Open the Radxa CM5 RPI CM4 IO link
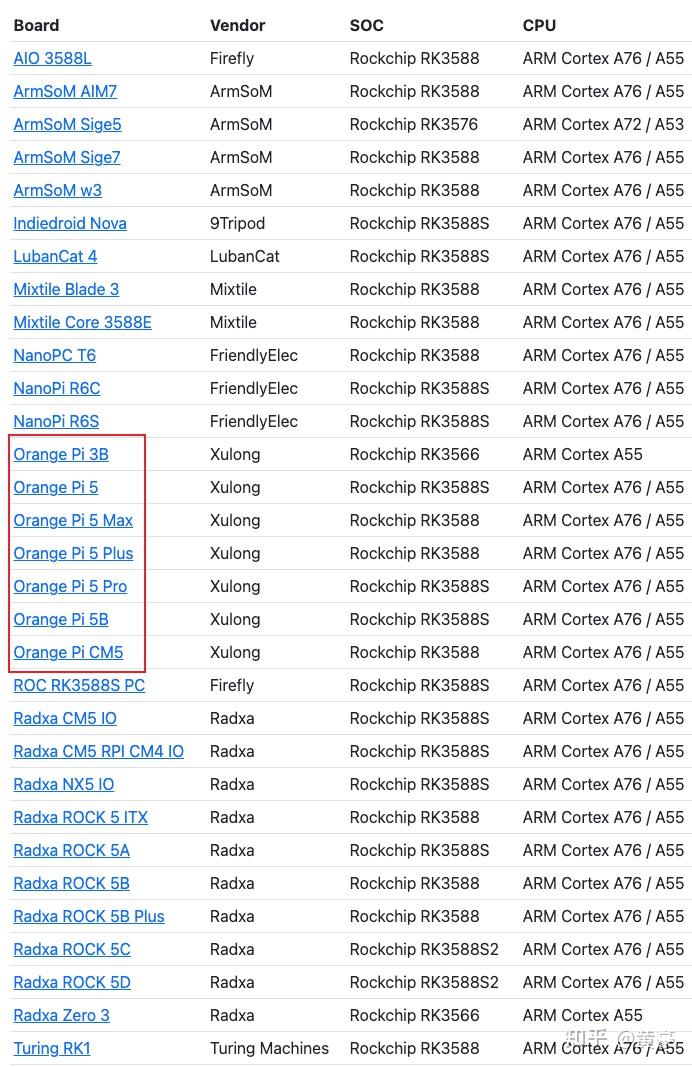The height and width of the screenshot is (1067, 692). [x=98, y=751]
